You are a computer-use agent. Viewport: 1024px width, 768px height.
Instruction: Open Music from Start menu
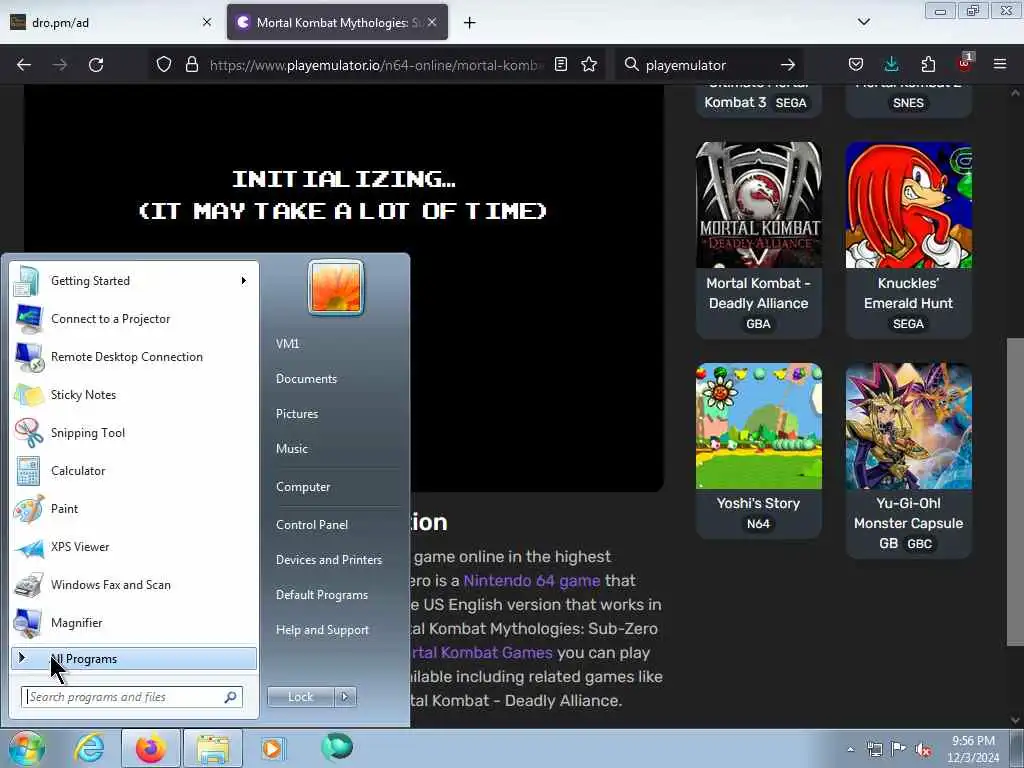point(292,449)
